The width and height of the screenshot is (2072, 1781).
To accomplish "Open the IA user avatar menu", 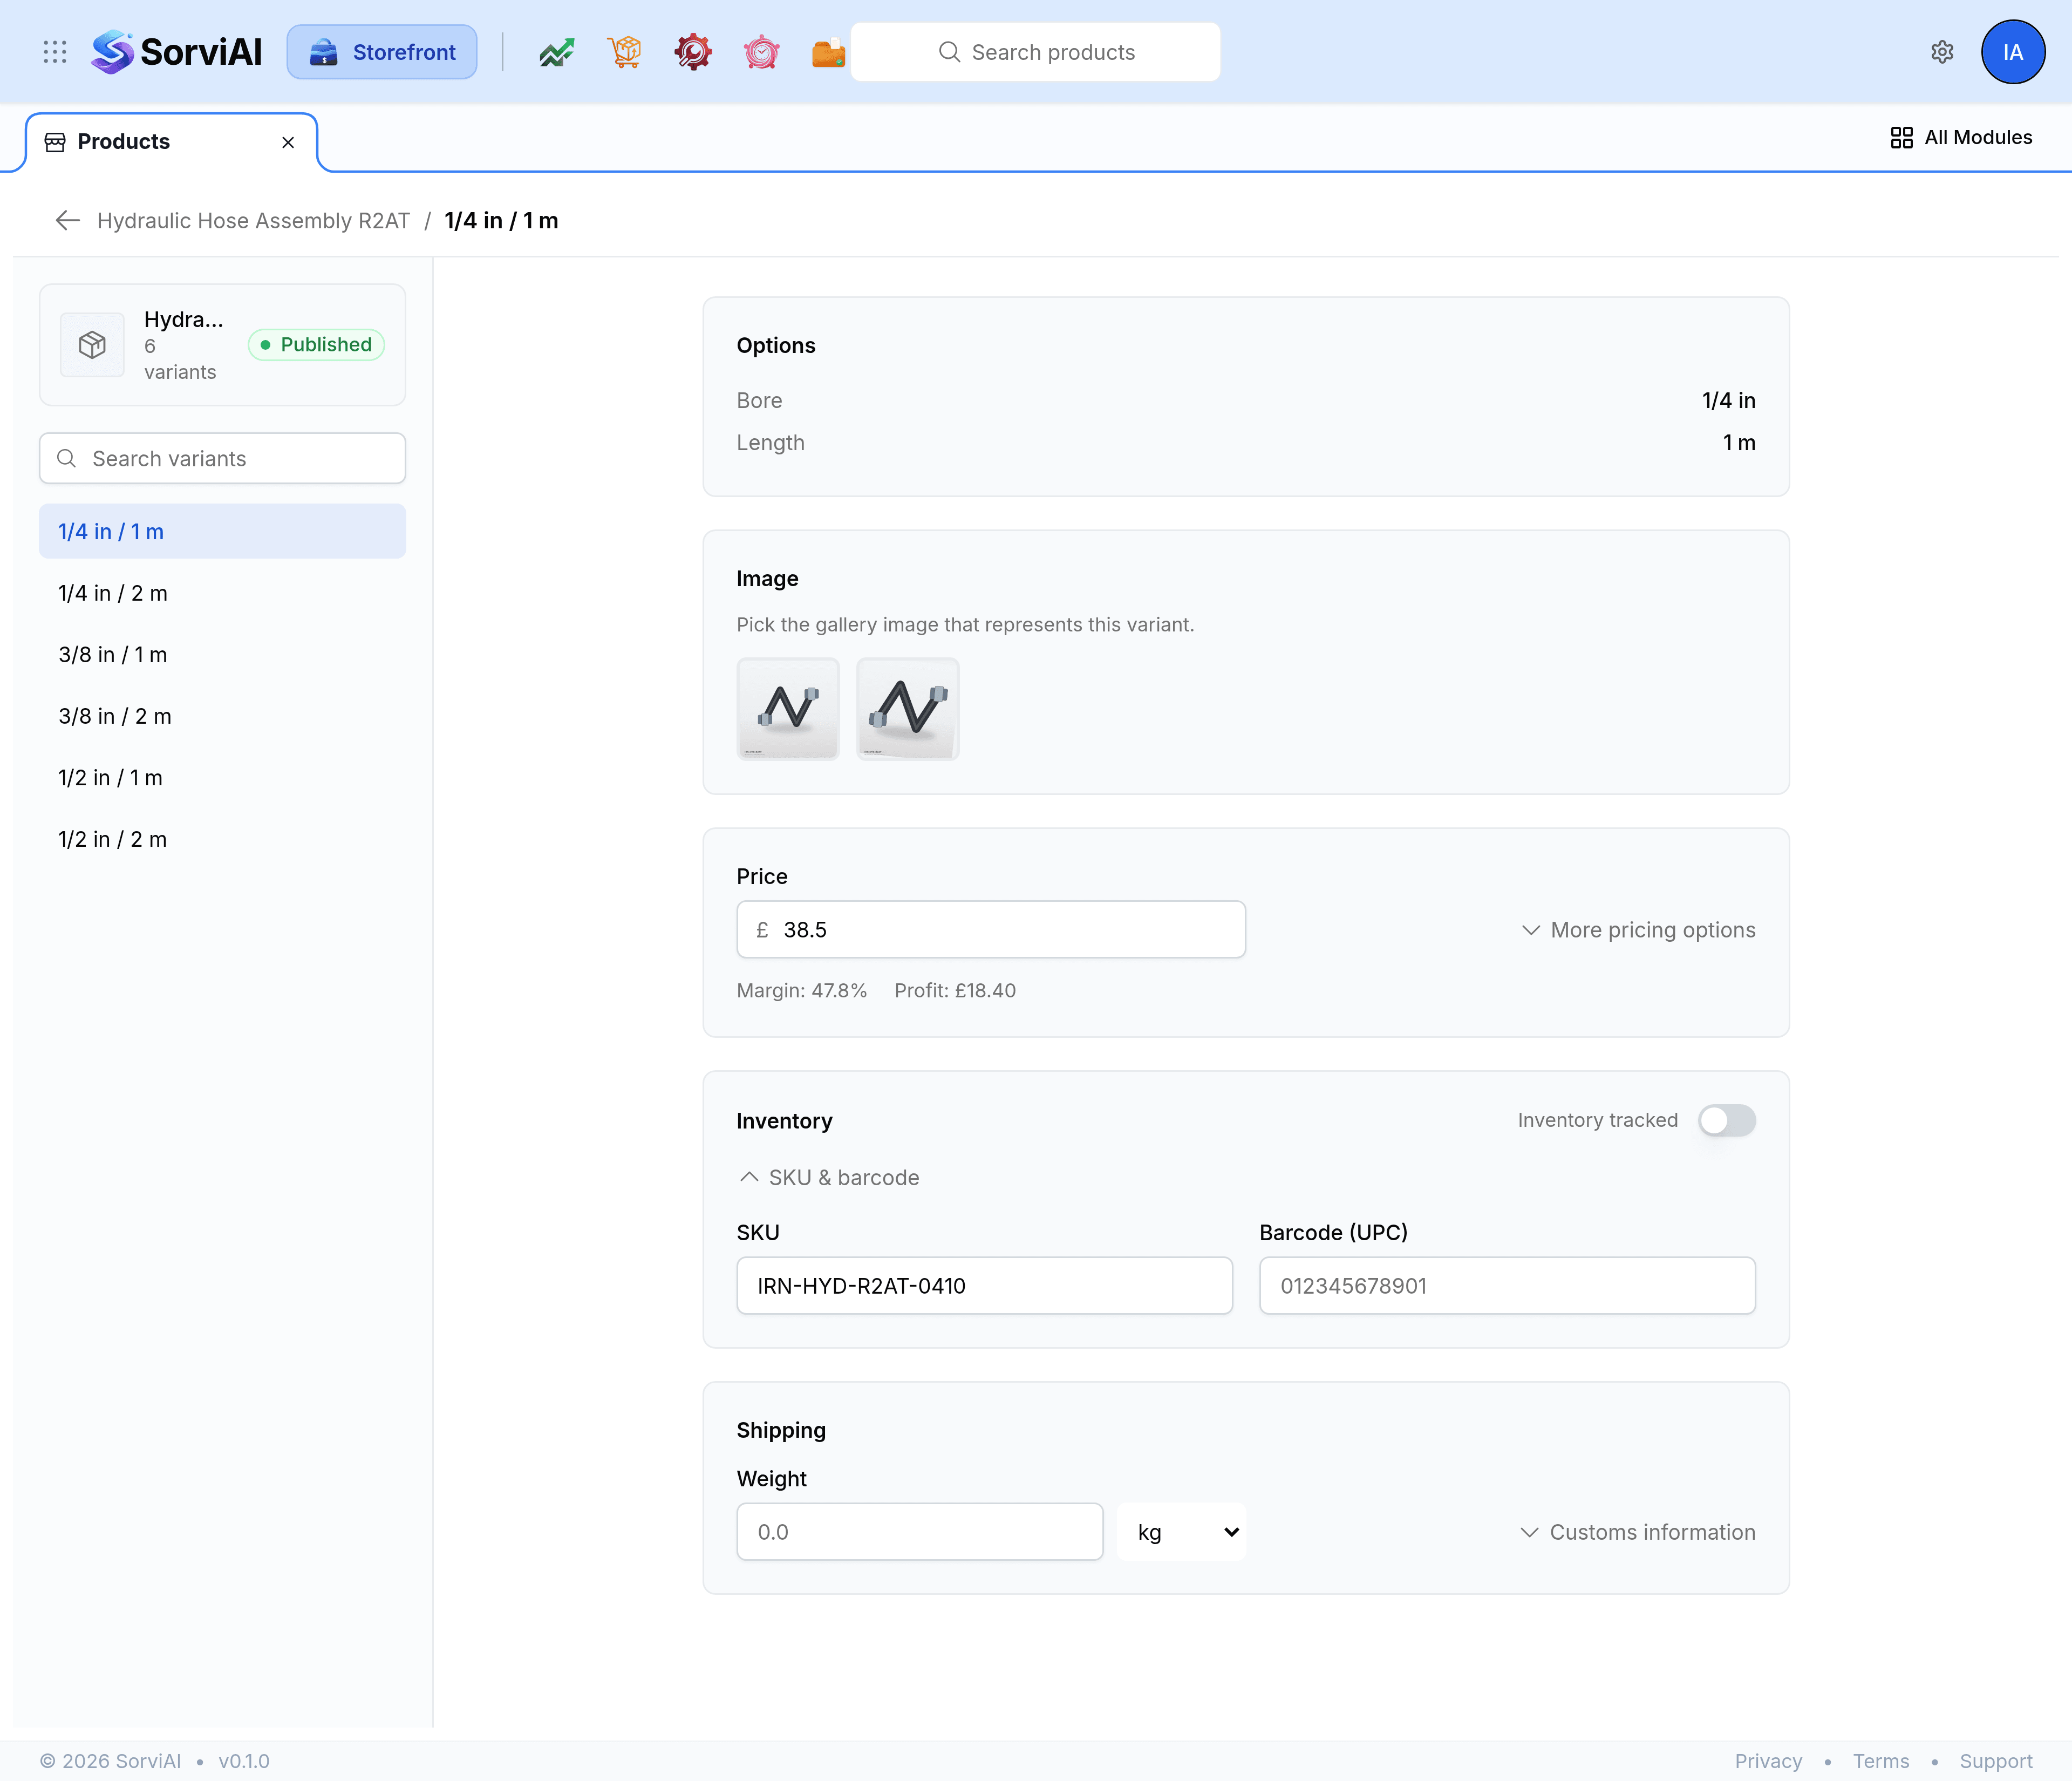I will coord(2012,52).
